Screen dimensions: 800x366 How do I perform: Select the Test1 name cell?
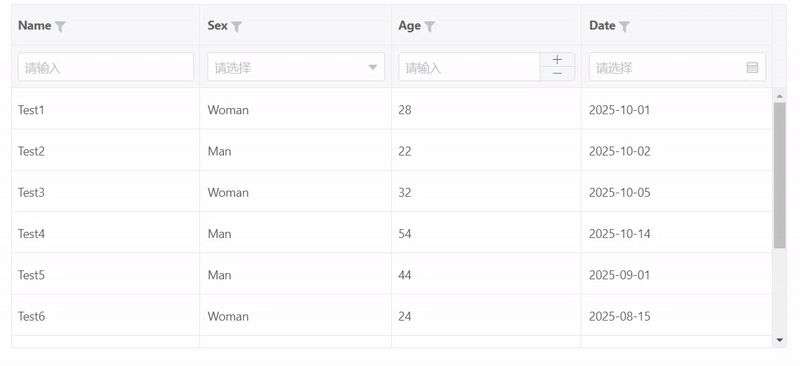105,109
